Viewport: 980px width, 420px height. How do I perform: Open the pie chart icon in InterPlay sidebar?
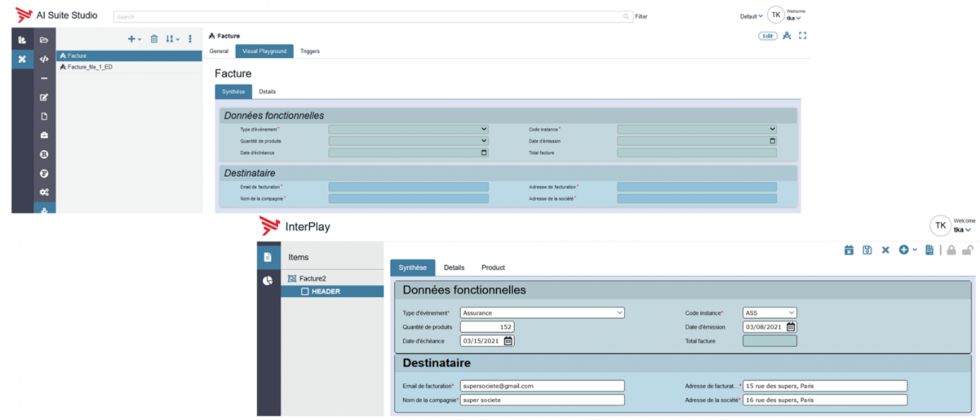(267, 281)
